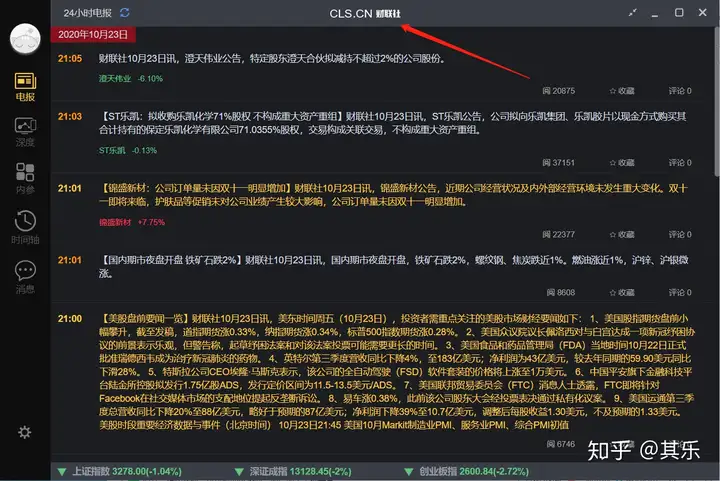This screenshot has width=720, height=481.
Task: Click read count 阅 22377
Action: [x=558, y=235]
